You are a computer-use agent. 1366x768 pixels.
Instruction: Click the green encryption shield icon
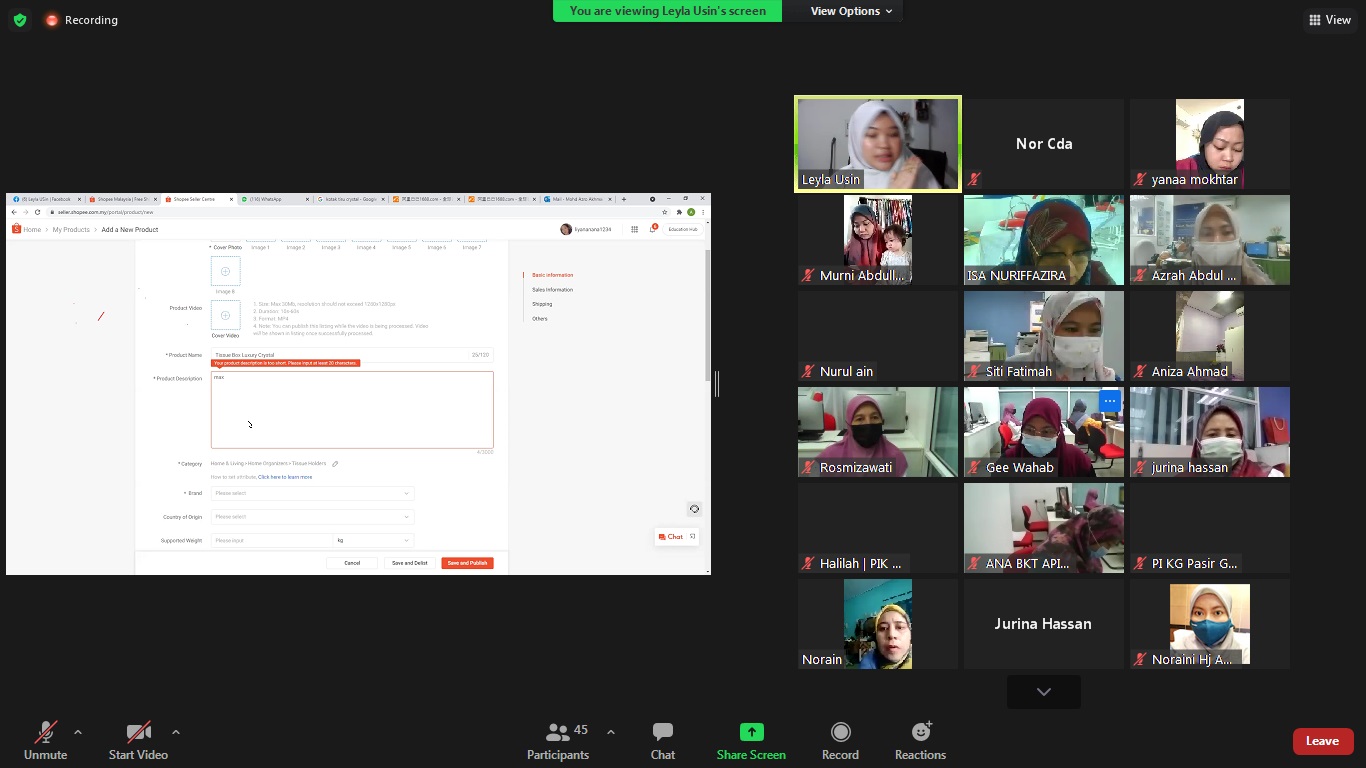point(20,20)
